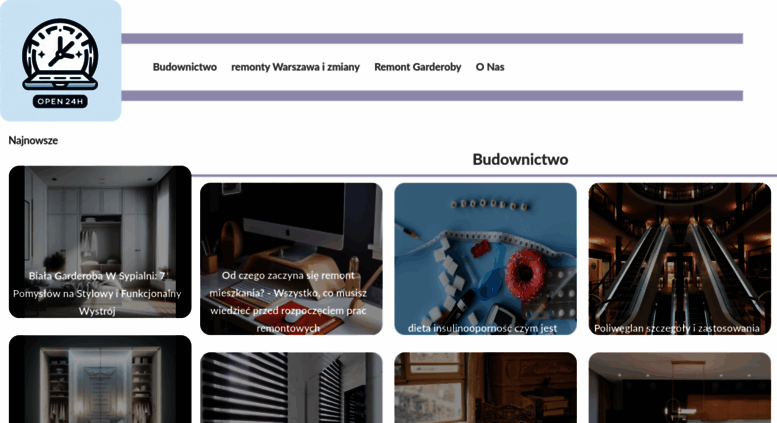This screenshot has width=777, height=423.
Task: Select the Budownictwo section heading
Action: coord(520,159)
